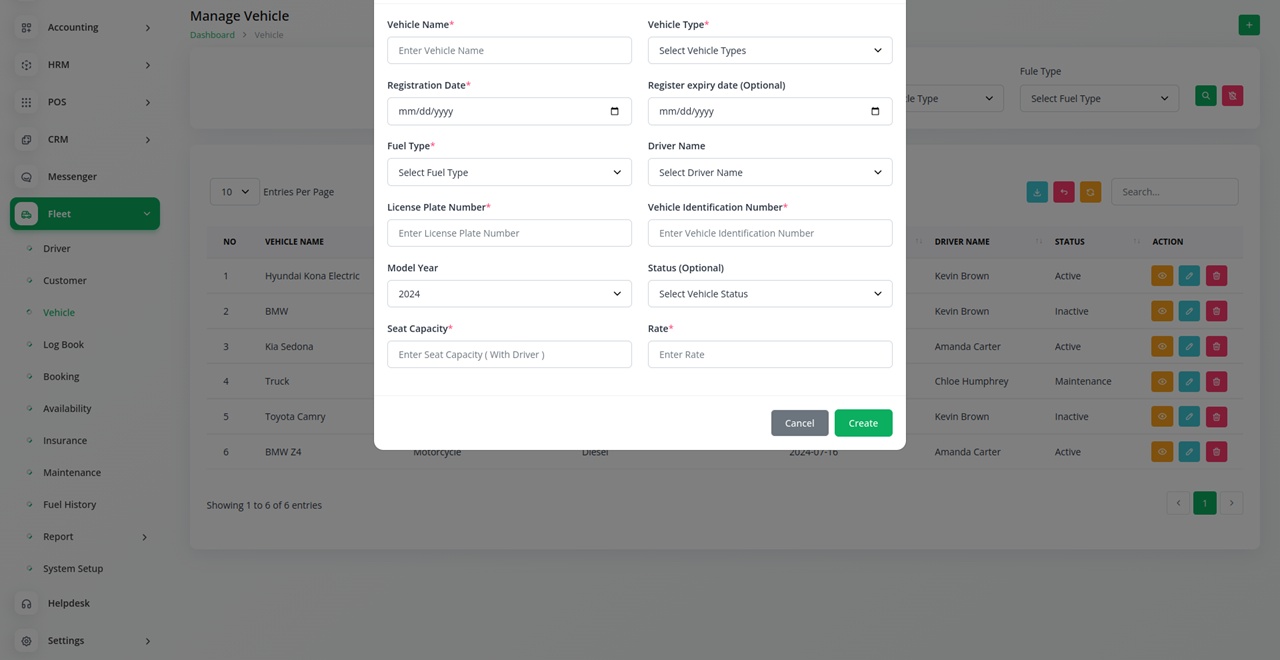Select Fuel History sidebar item
The height and width of the screenshot is (660, 1280).
[69, 504]
